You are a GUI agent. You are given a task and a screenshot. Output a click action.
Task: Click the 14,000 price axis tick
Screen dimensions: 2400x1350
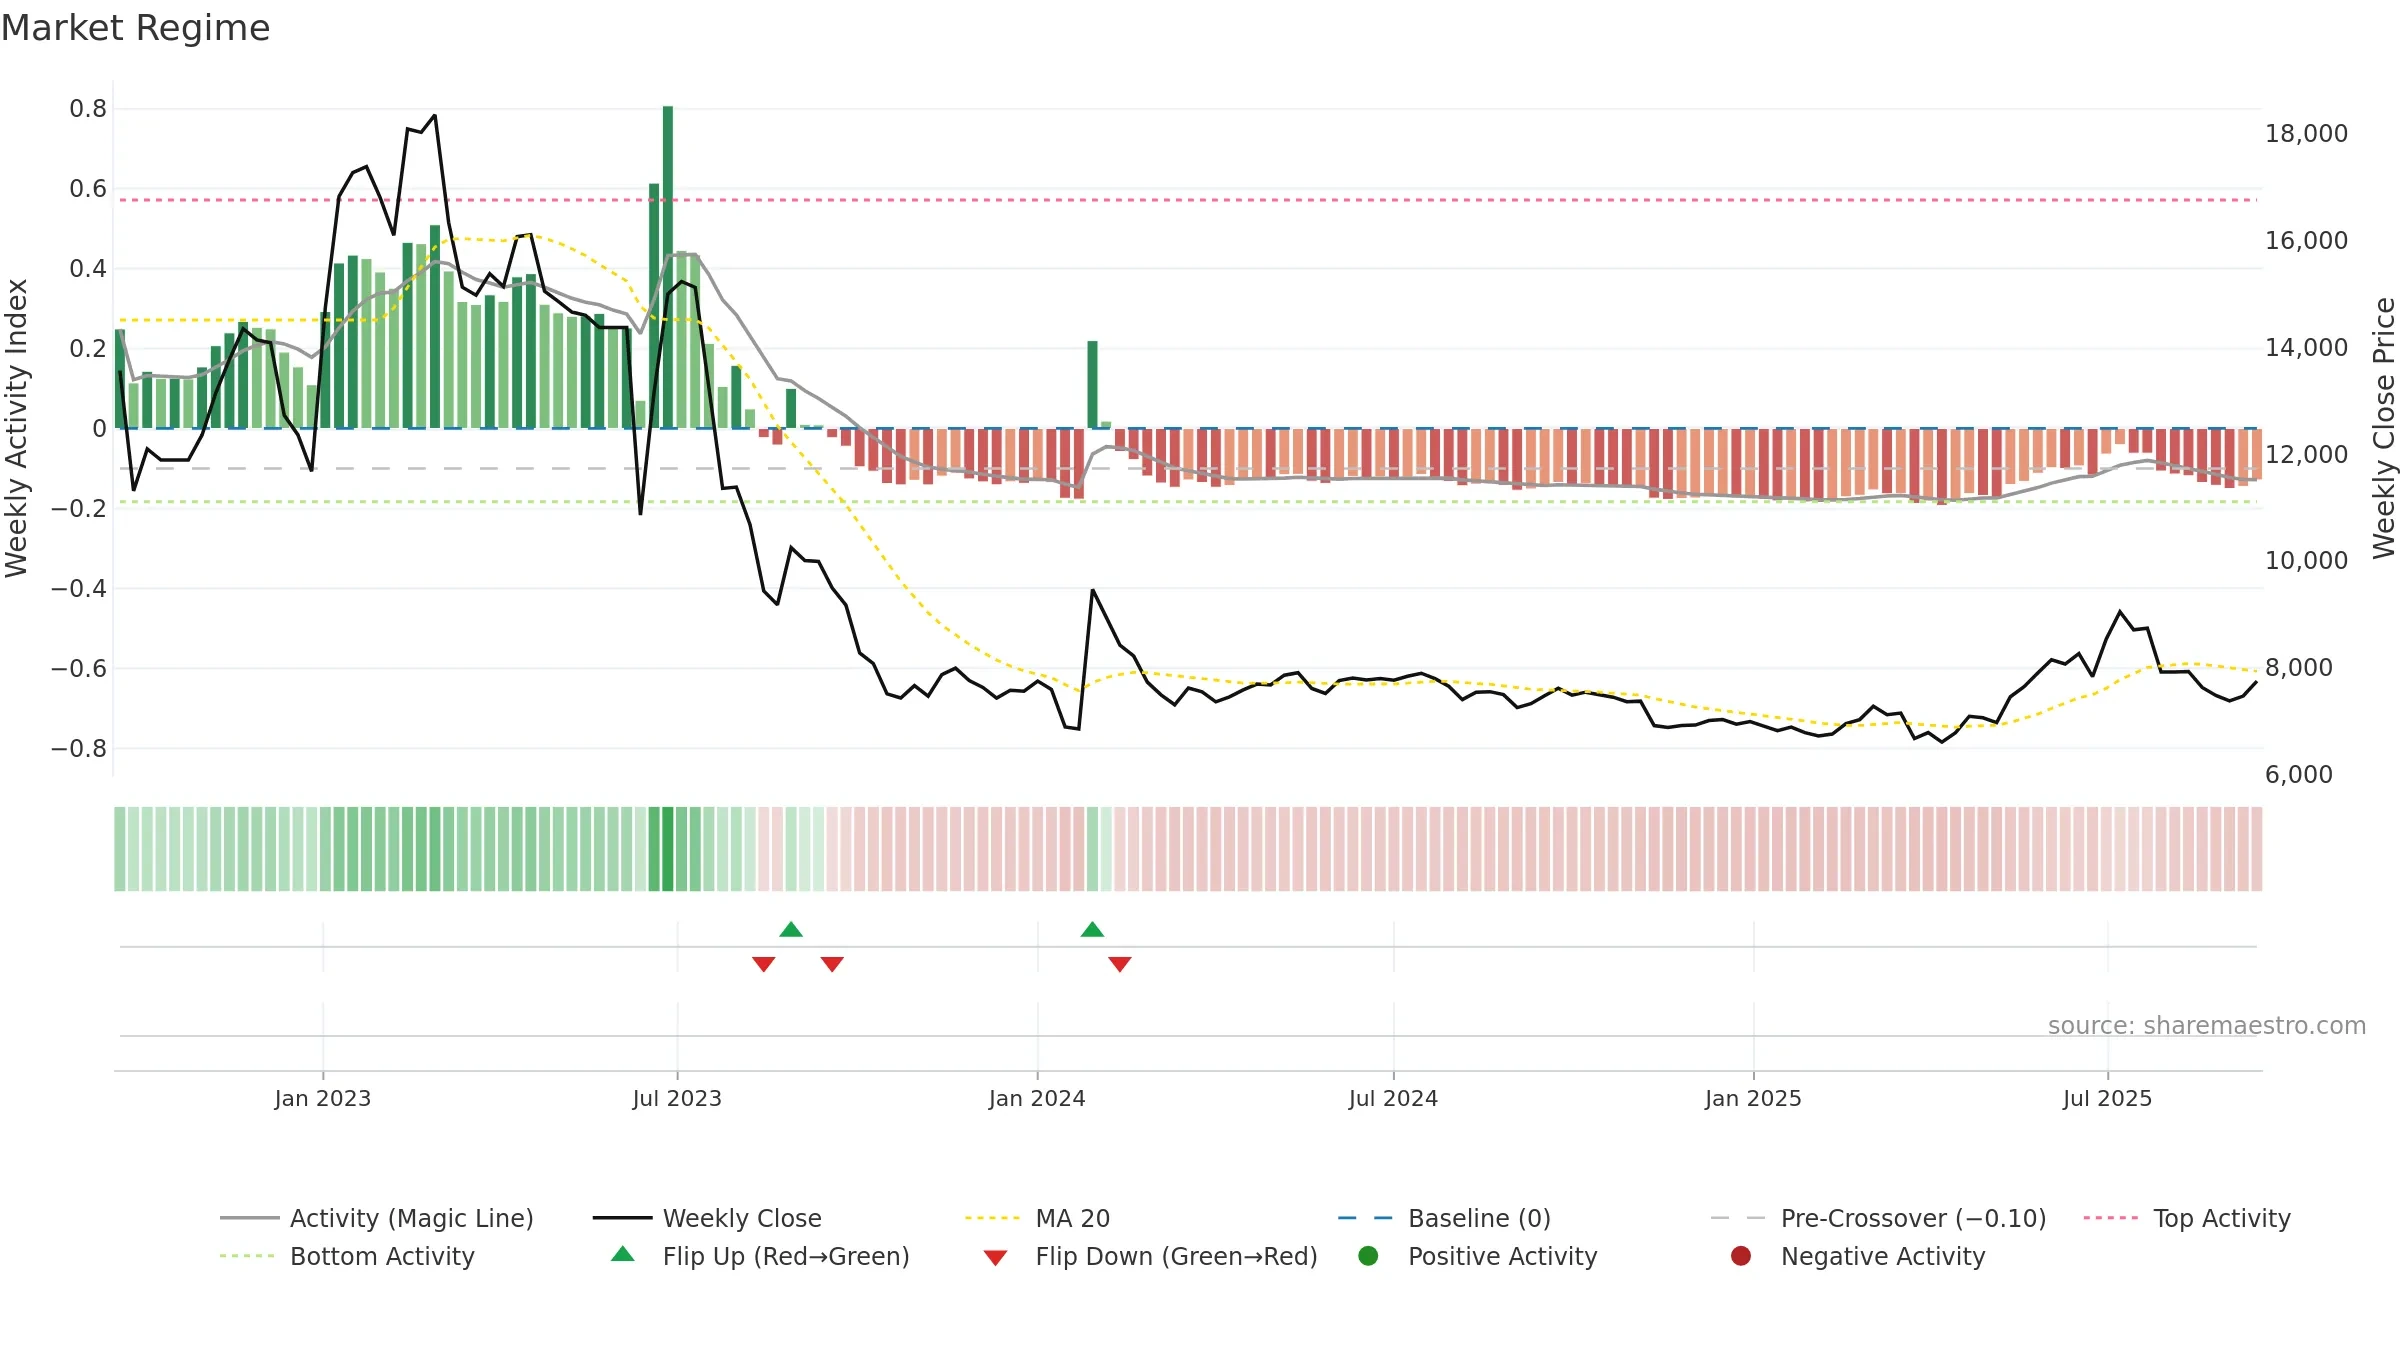[2306, 348]
